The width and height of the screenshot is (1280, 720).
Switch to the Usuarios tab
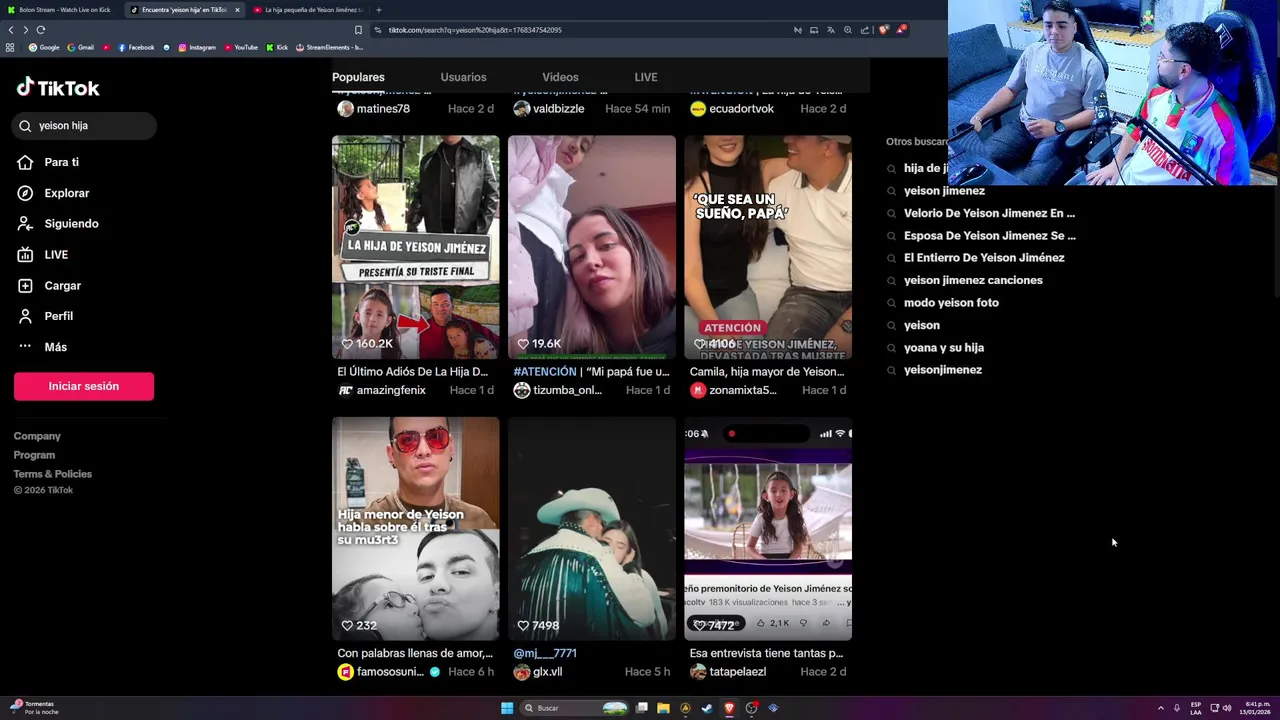click(463, 77)
